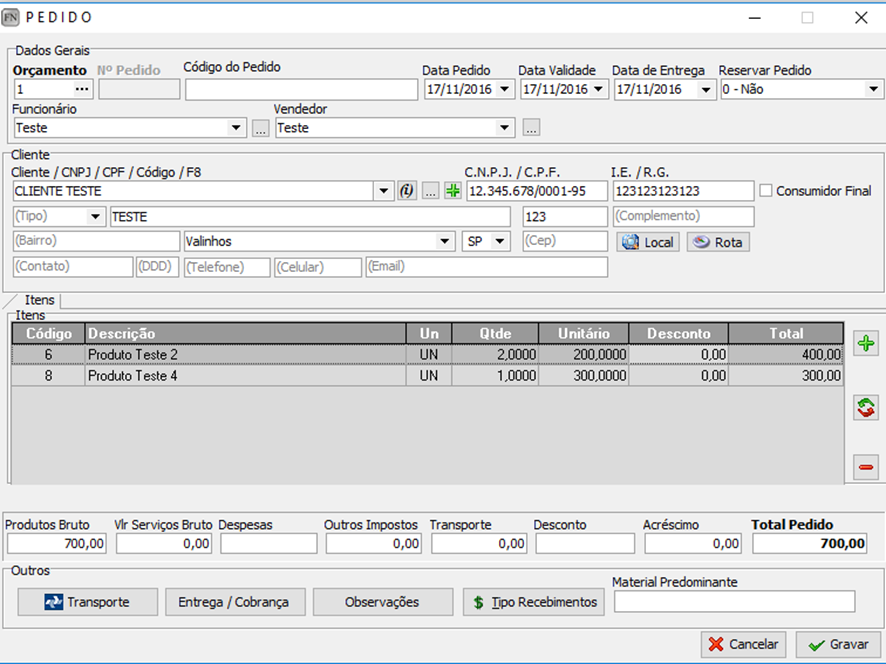This screenshot has height=664, width=886.
Task: Click Complemento input field
Action: tap(683, 216)
